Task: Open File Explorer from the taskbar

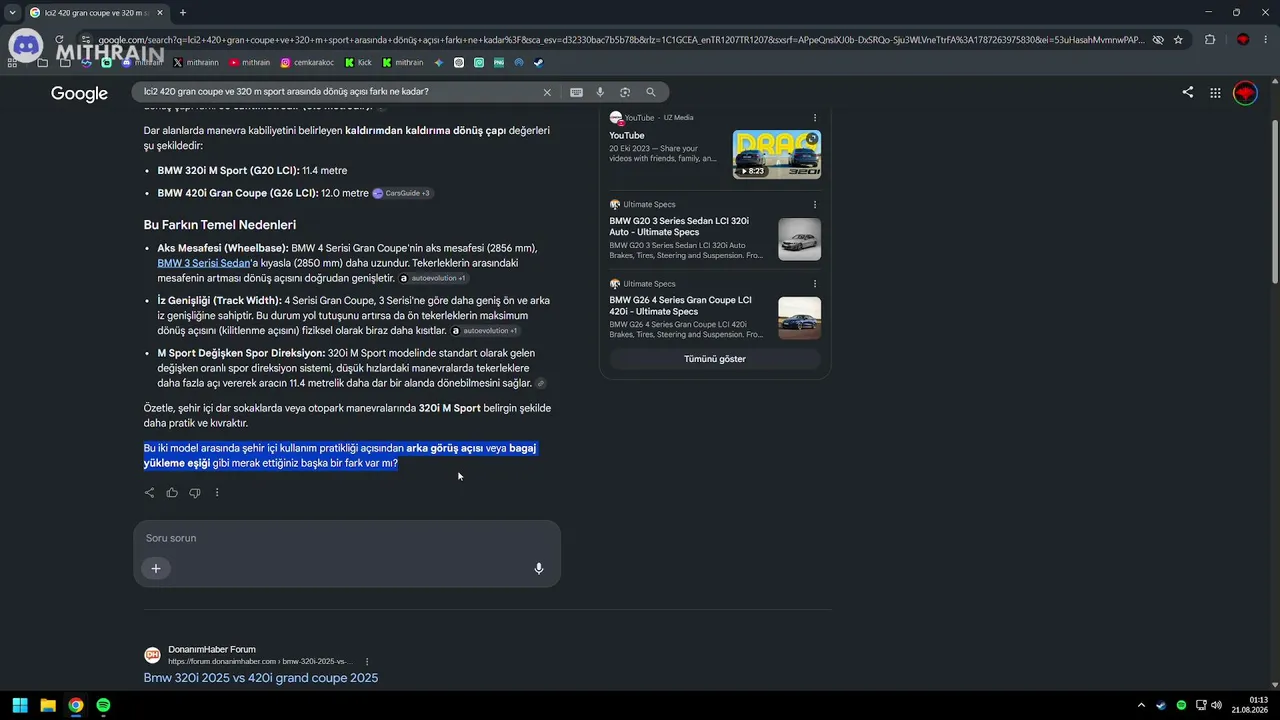Action: (47, 705)
